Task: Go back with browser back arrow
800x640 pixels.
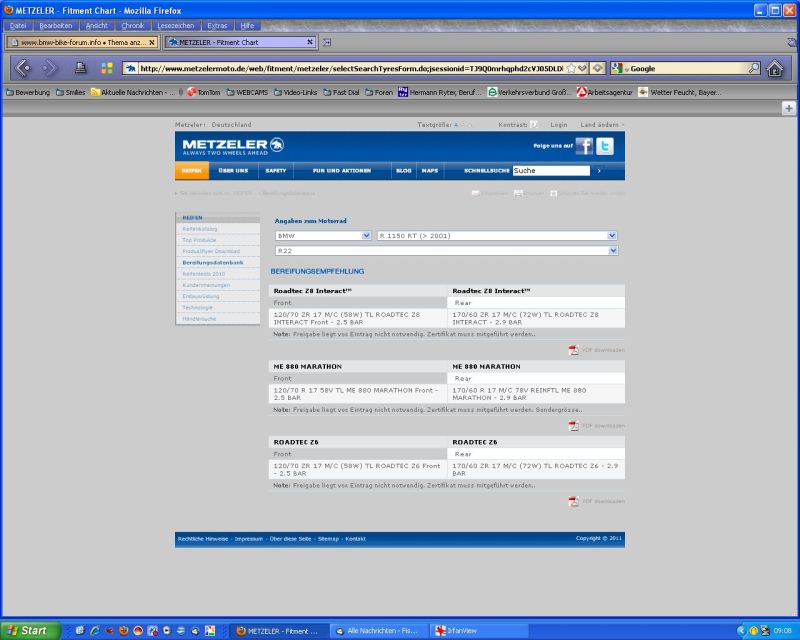Action: (x=22, y=68)
